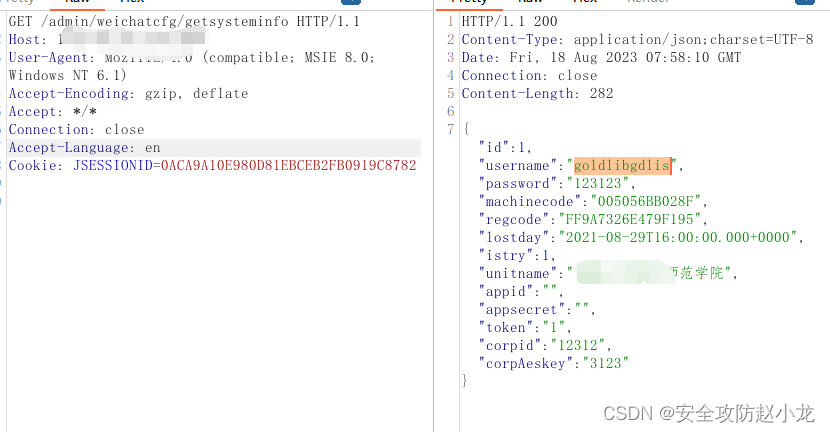Click the GET /admin/weichatcfg/getsysteminfo request line

[x=184, y=22]
